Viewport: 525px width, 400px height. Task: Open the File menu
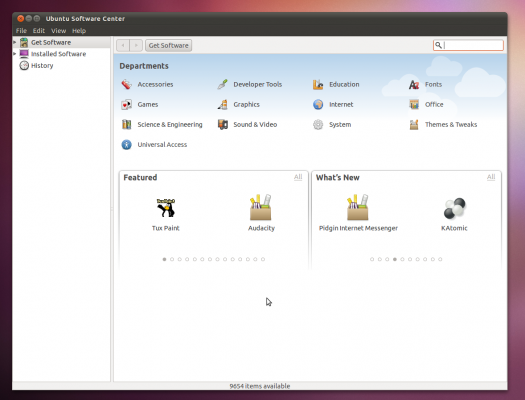[x=21, y=31]
